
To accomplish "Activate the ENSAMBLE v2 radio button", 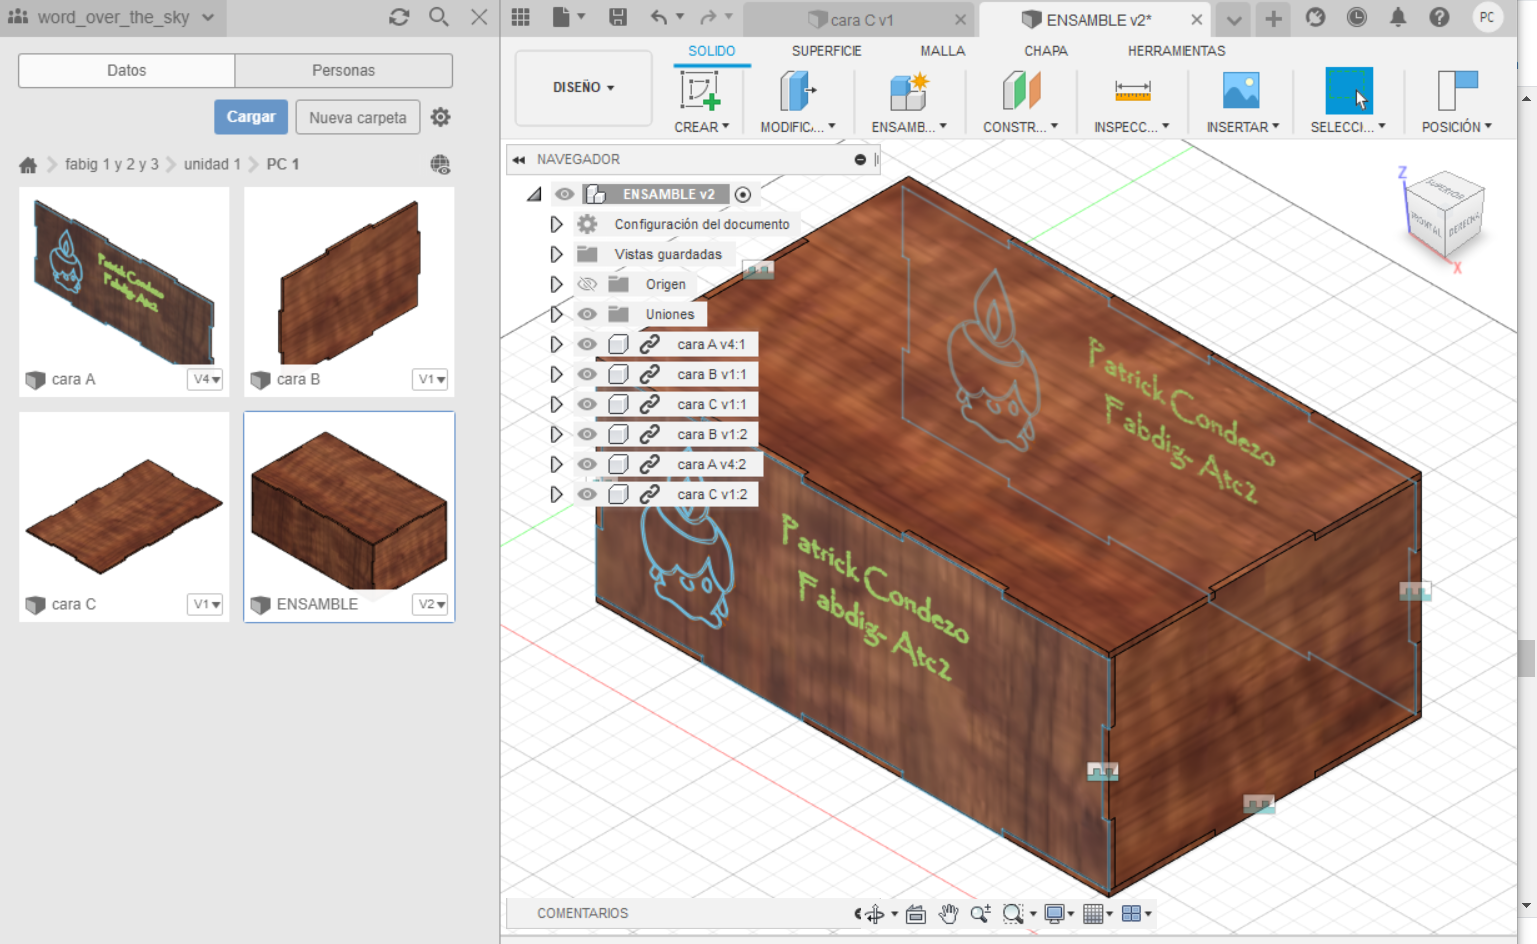I will (x=743, y=194).
